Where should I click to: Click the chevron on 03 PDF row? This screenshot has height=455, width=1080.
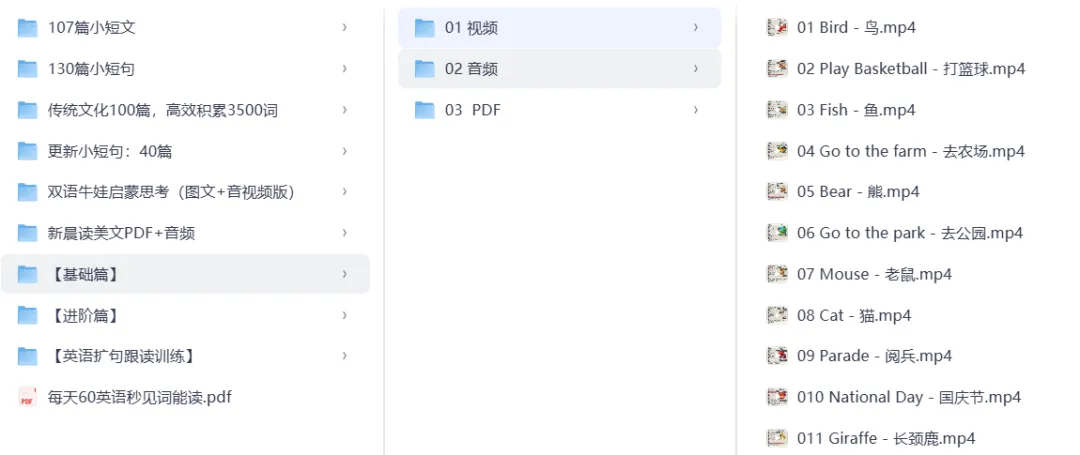coord(696,110)
